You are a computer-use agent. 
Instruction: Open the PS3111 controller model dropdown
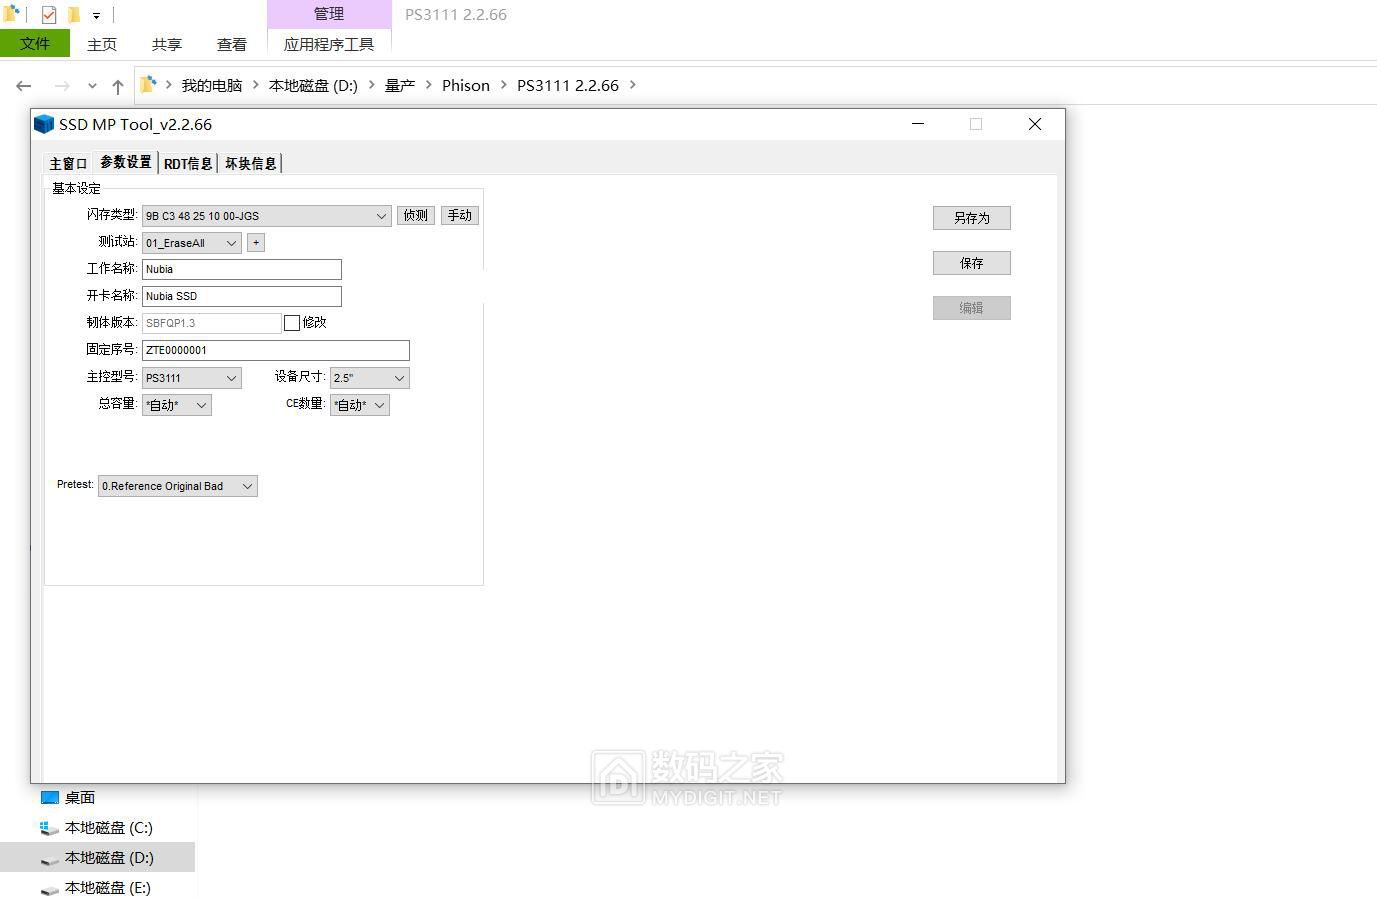click(231, 378)
